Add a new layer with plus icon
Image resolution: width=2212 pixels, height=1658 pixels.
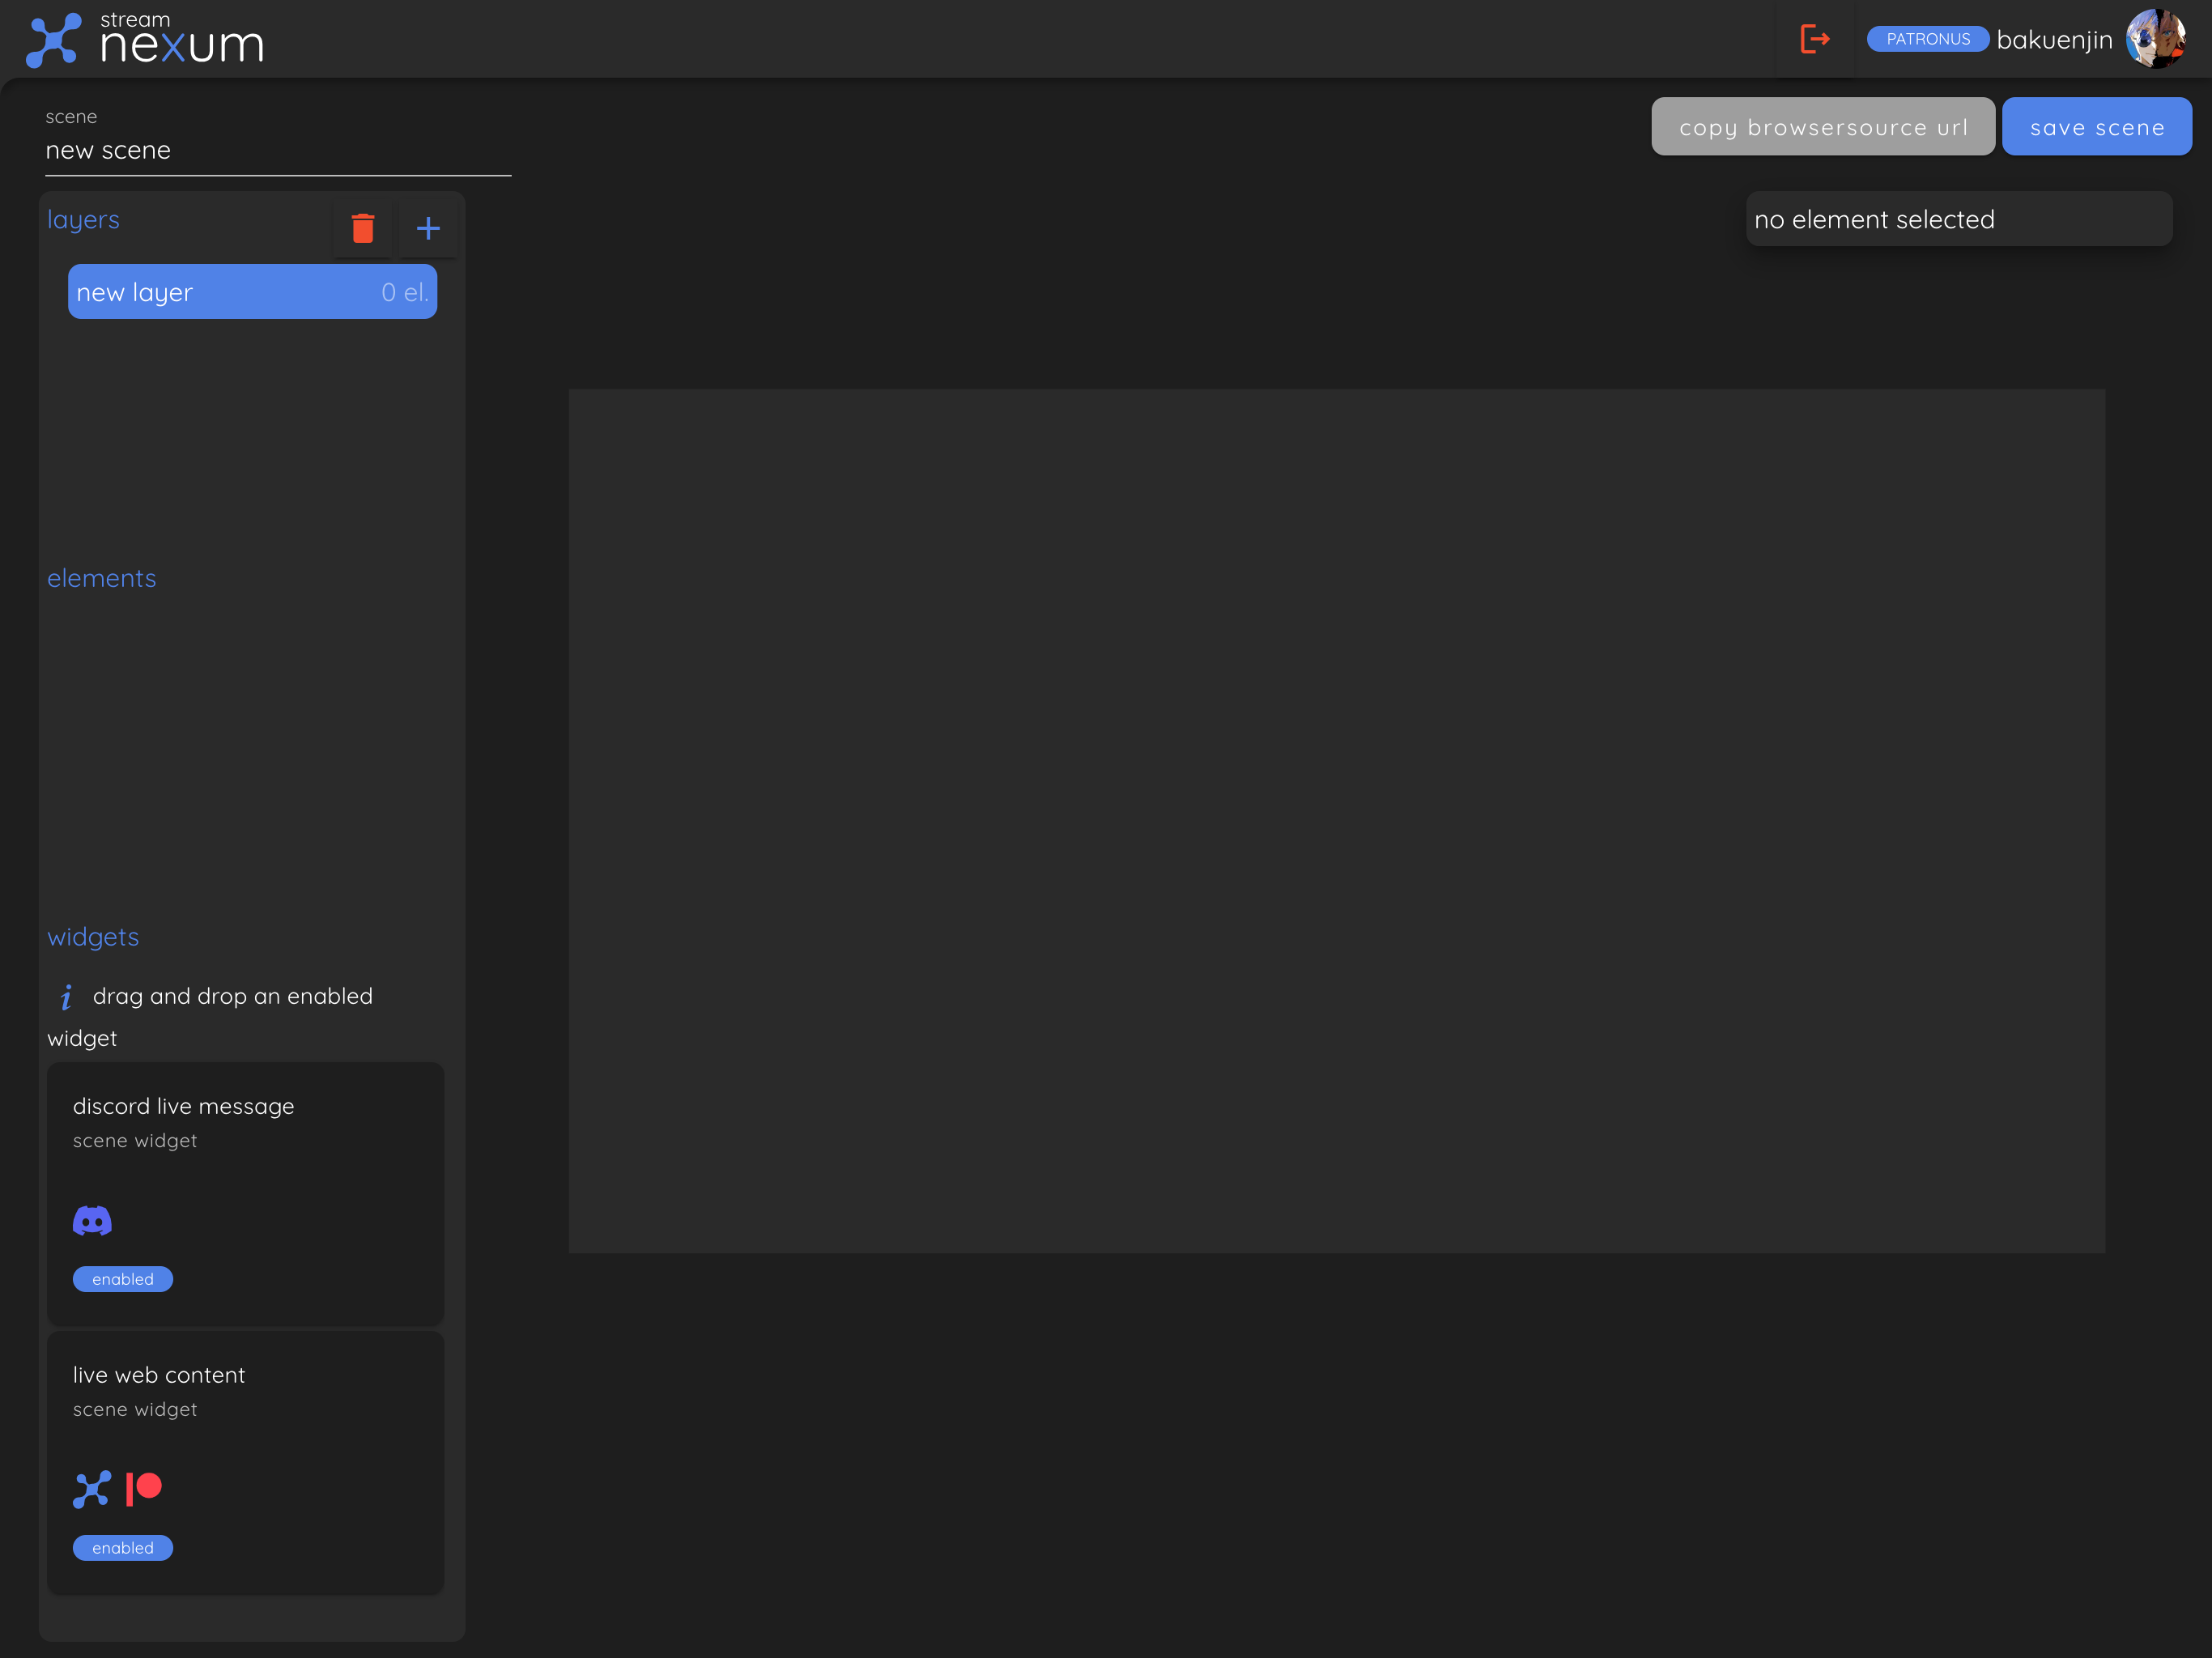point(428,229)
